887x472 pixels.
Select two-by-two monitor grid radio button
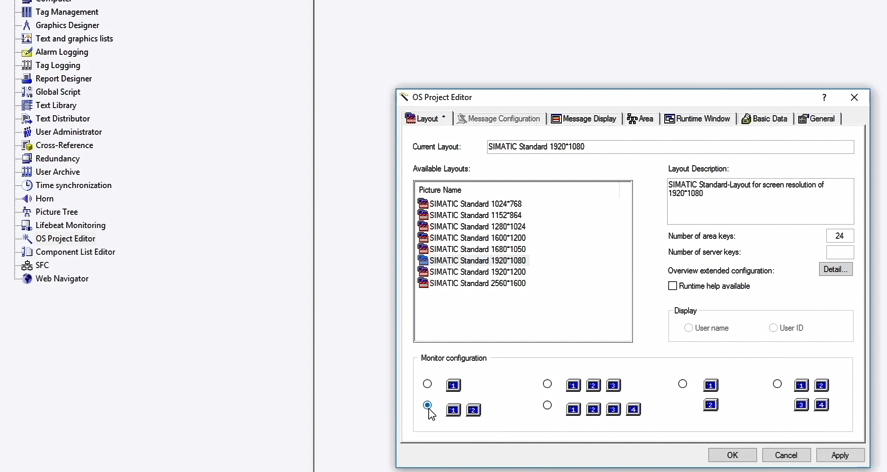pos(777,384)
